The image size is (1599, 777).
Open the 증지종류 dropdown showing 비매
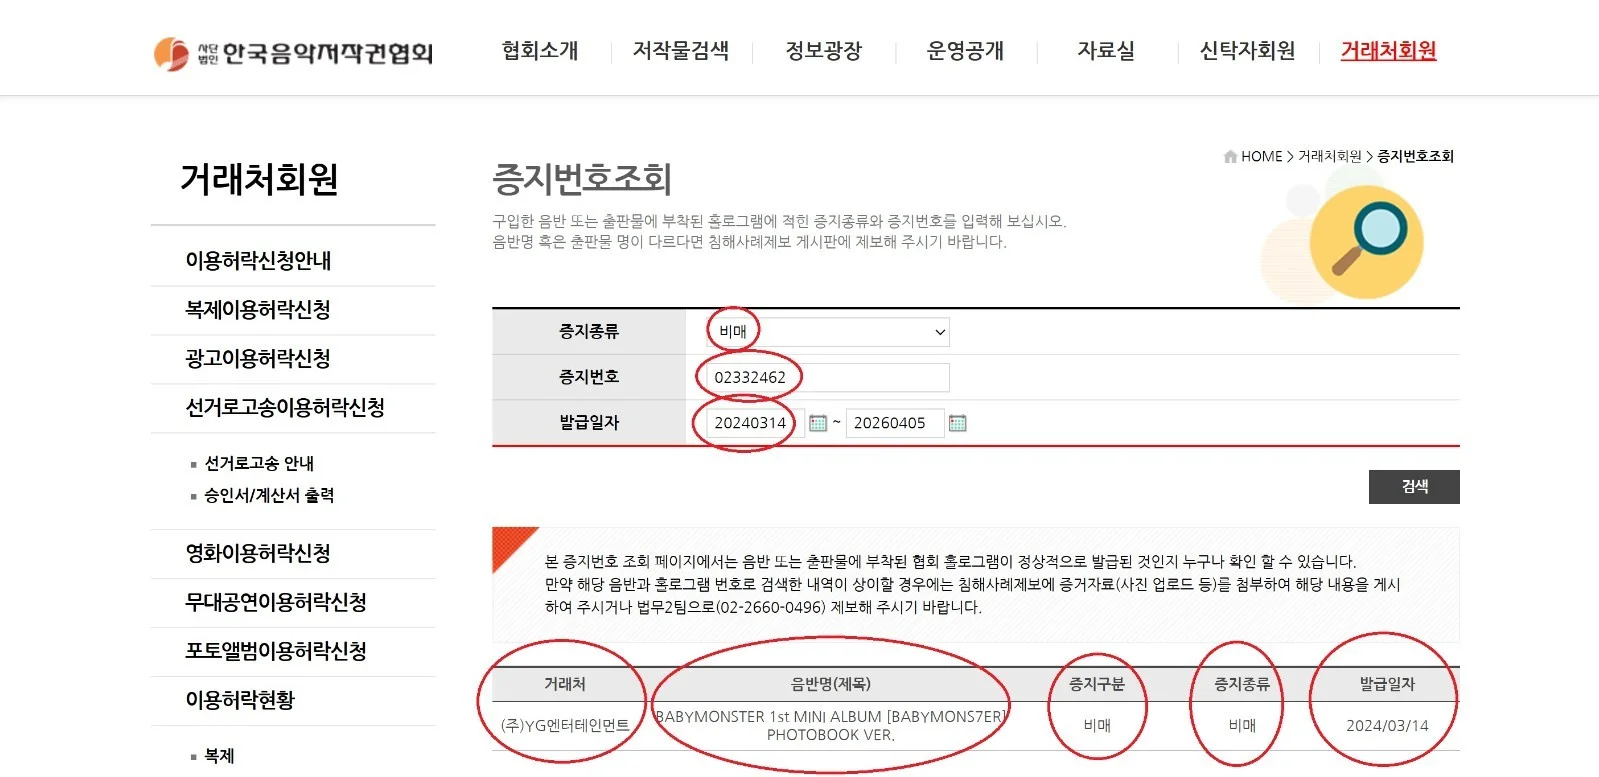[x=829, y=332]
